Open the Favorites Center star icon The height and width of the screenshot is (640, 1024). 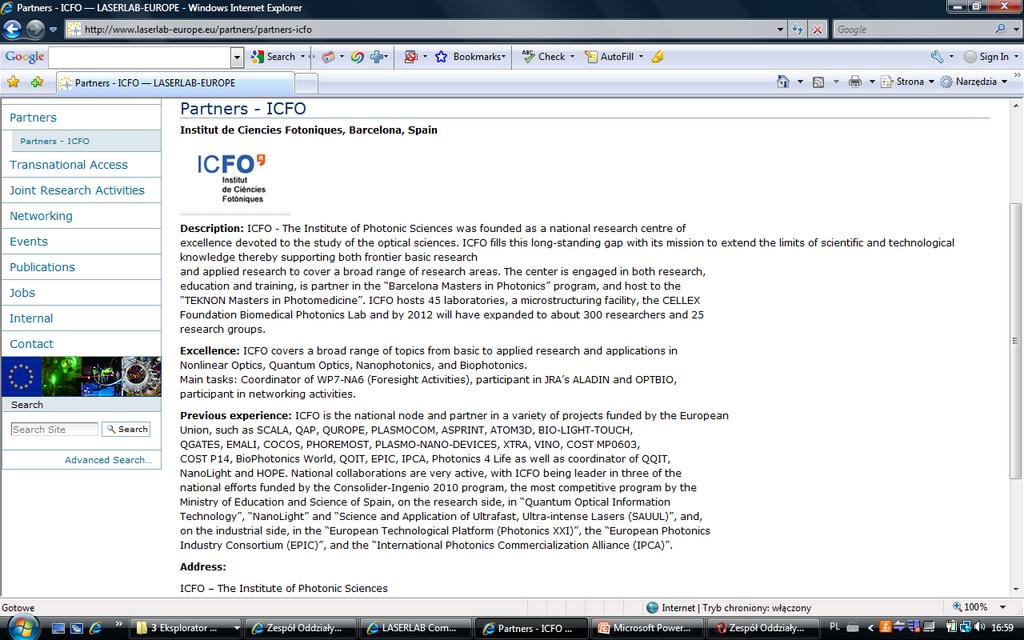pos(13,82)
